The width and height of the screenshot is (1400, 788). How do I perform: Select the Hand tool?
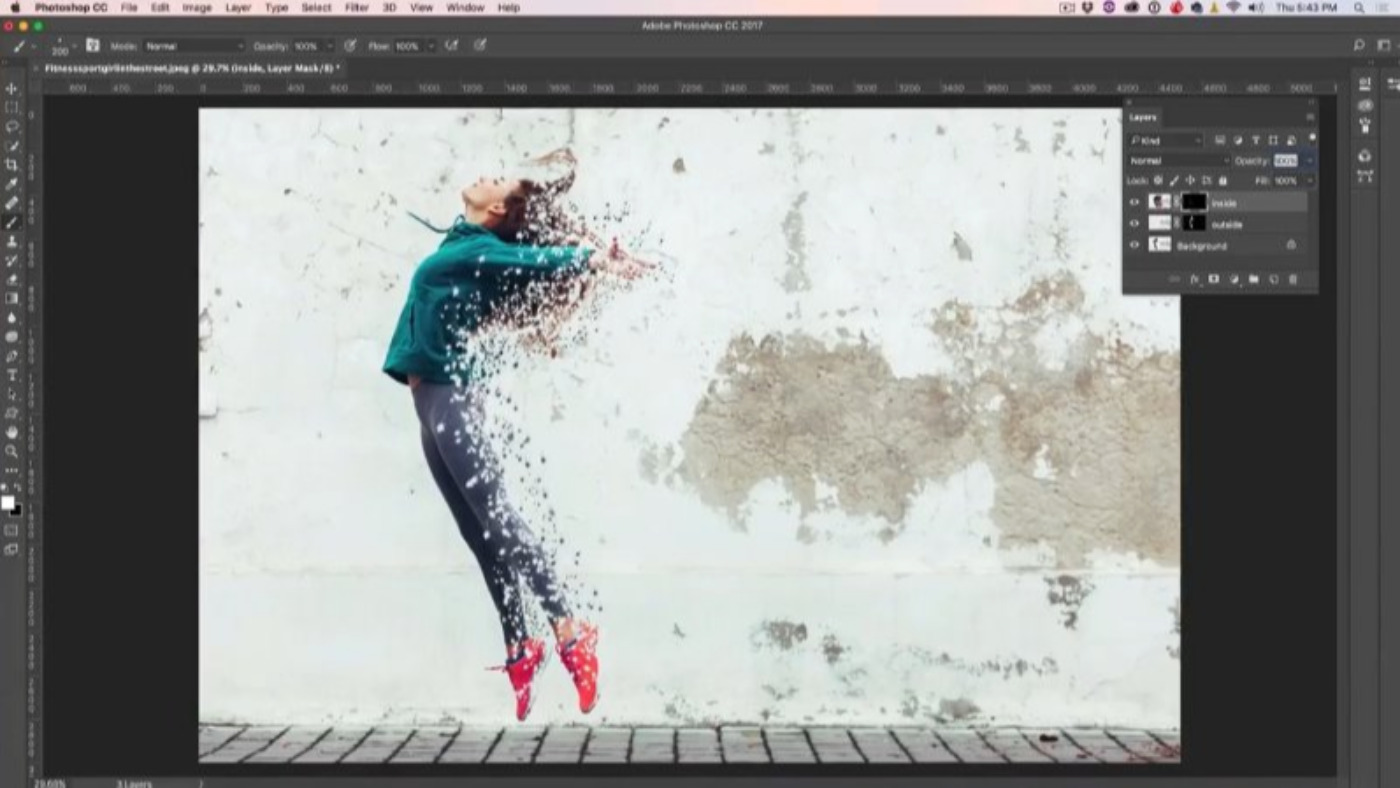point(12,432)
